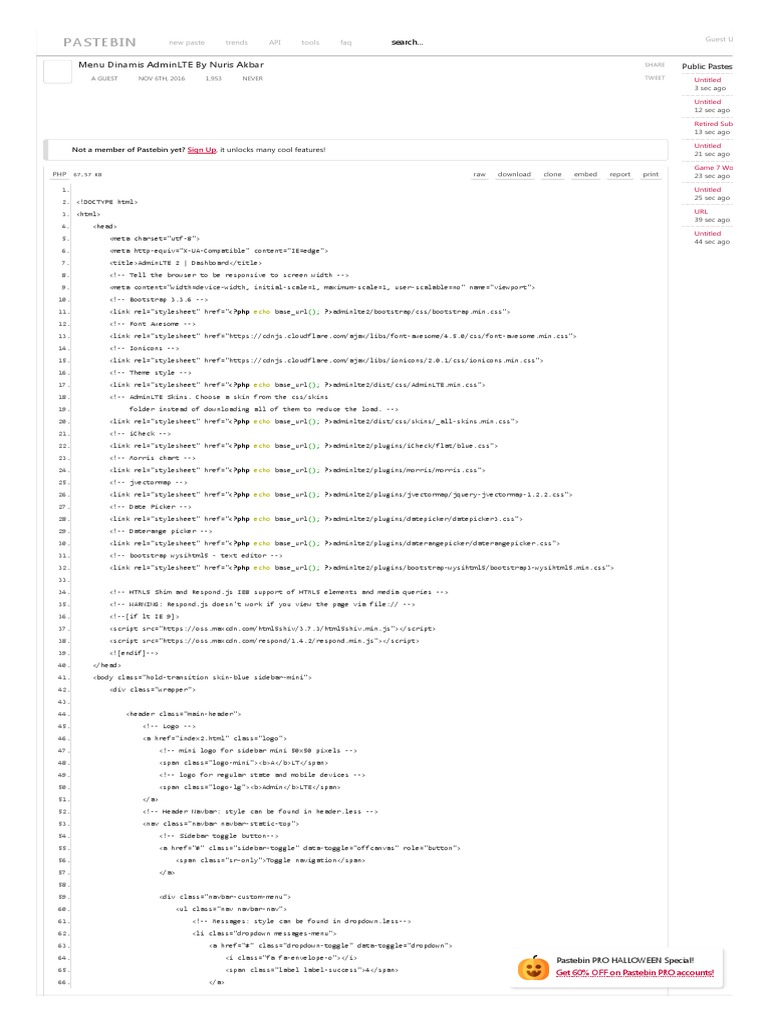Clone this paste
The width and height of the screenshot is (768, 1024).
point(552,174)
